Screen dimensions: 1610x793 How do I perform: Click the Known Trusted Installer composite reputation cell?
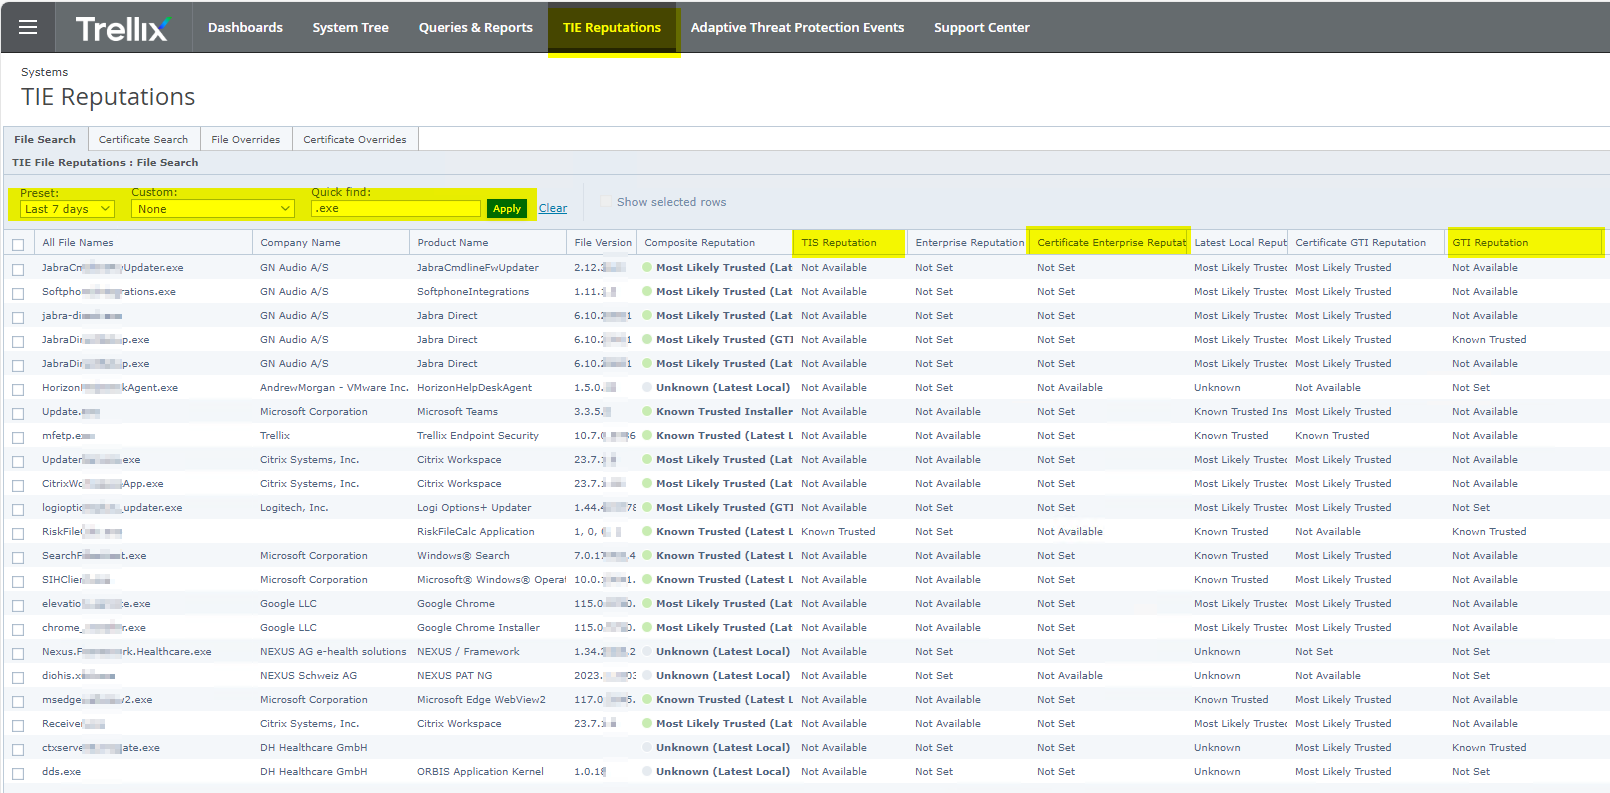[724, 412]
